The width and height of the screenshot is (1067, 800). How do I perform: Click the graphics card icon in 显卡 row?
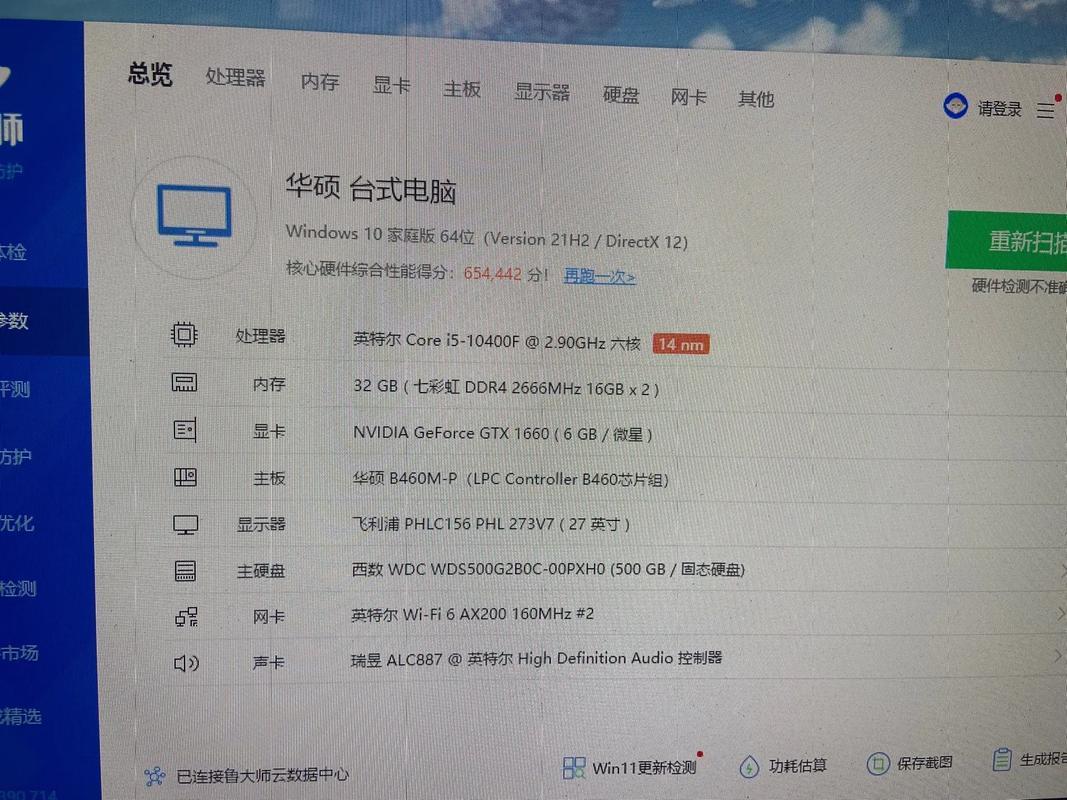tap(184, 430)
